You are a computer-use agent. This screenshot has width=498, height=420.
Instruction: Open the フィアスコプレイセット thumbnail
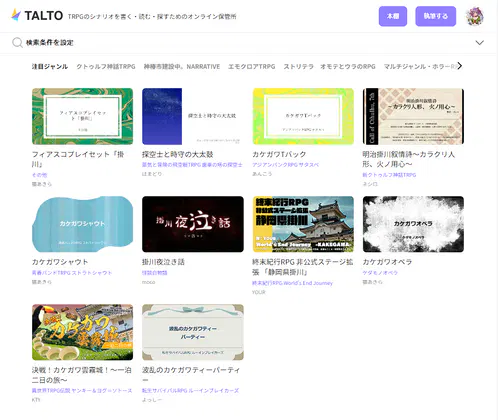tap(82, 116)
